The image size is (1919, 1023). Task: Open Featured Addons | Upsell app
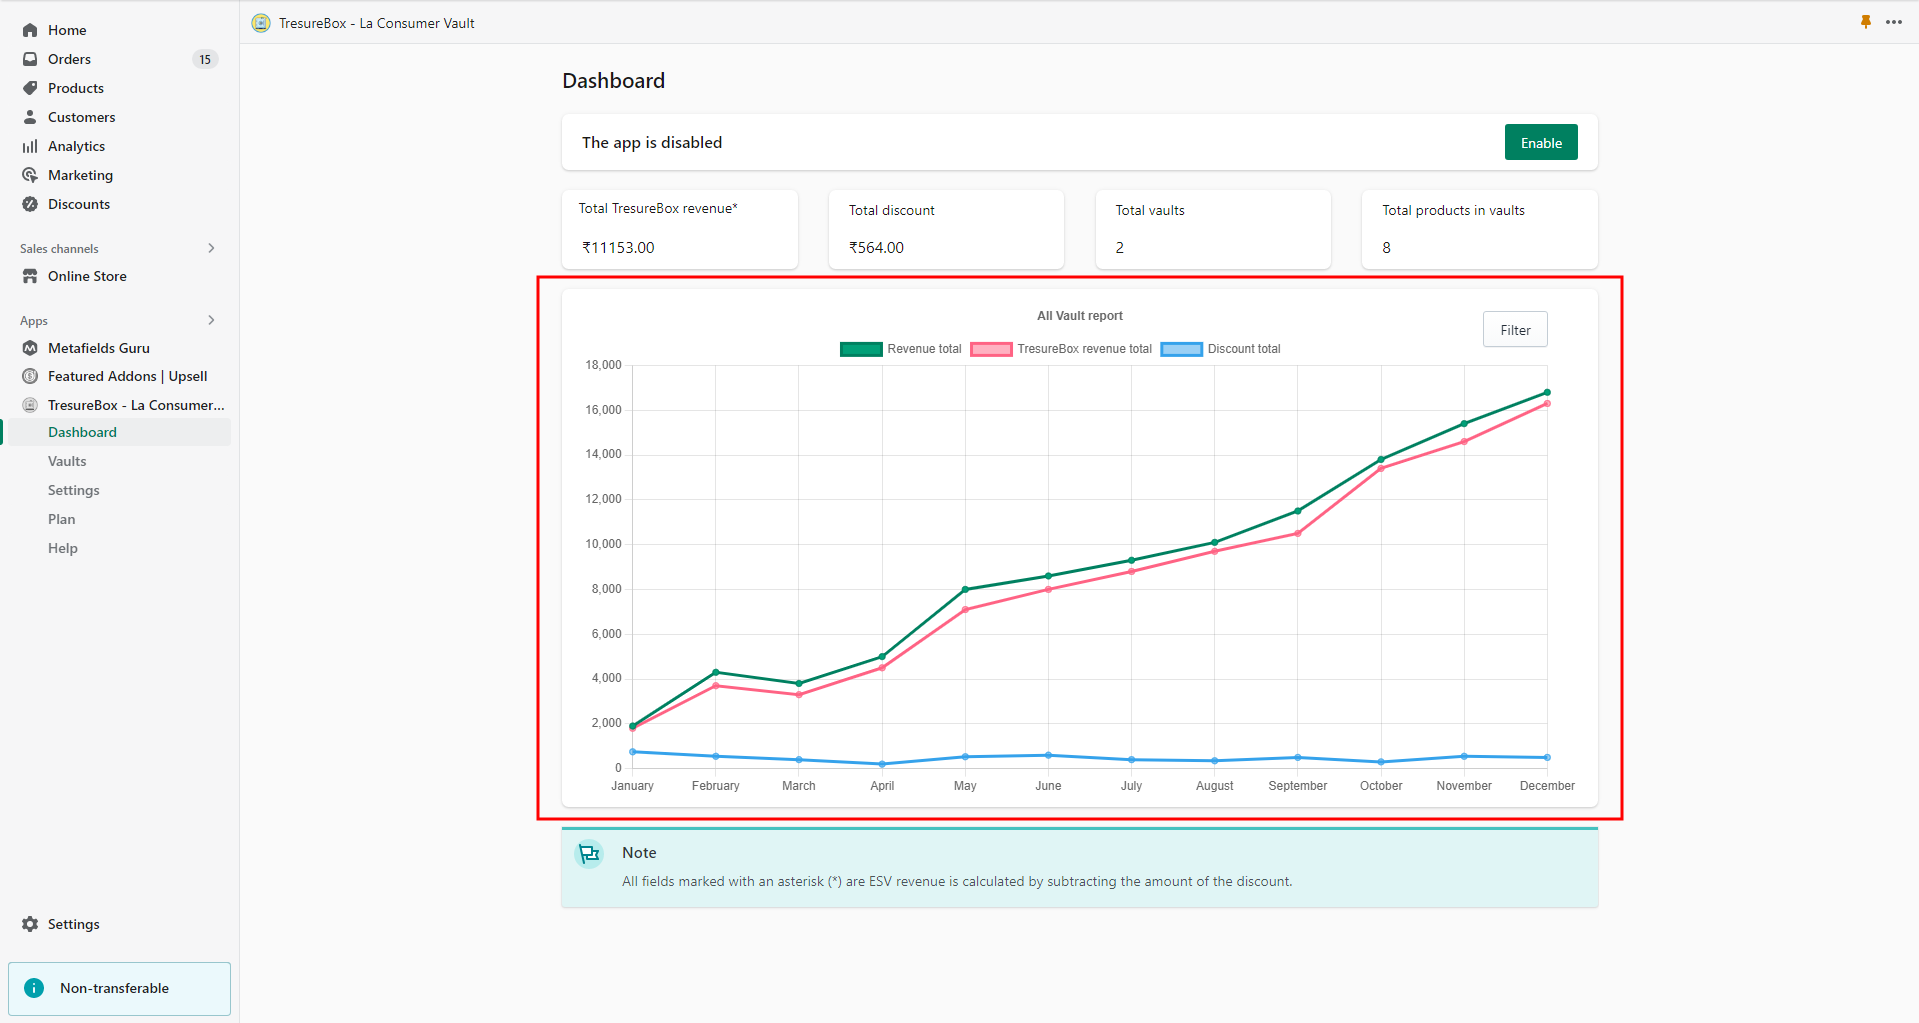[x=128, y=376]
